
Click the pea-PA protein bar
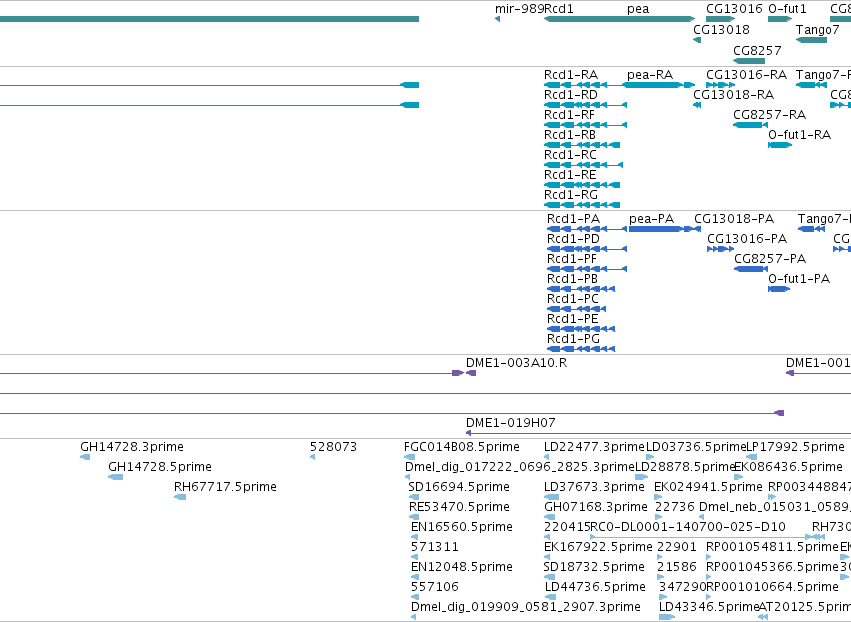(664, 229)
